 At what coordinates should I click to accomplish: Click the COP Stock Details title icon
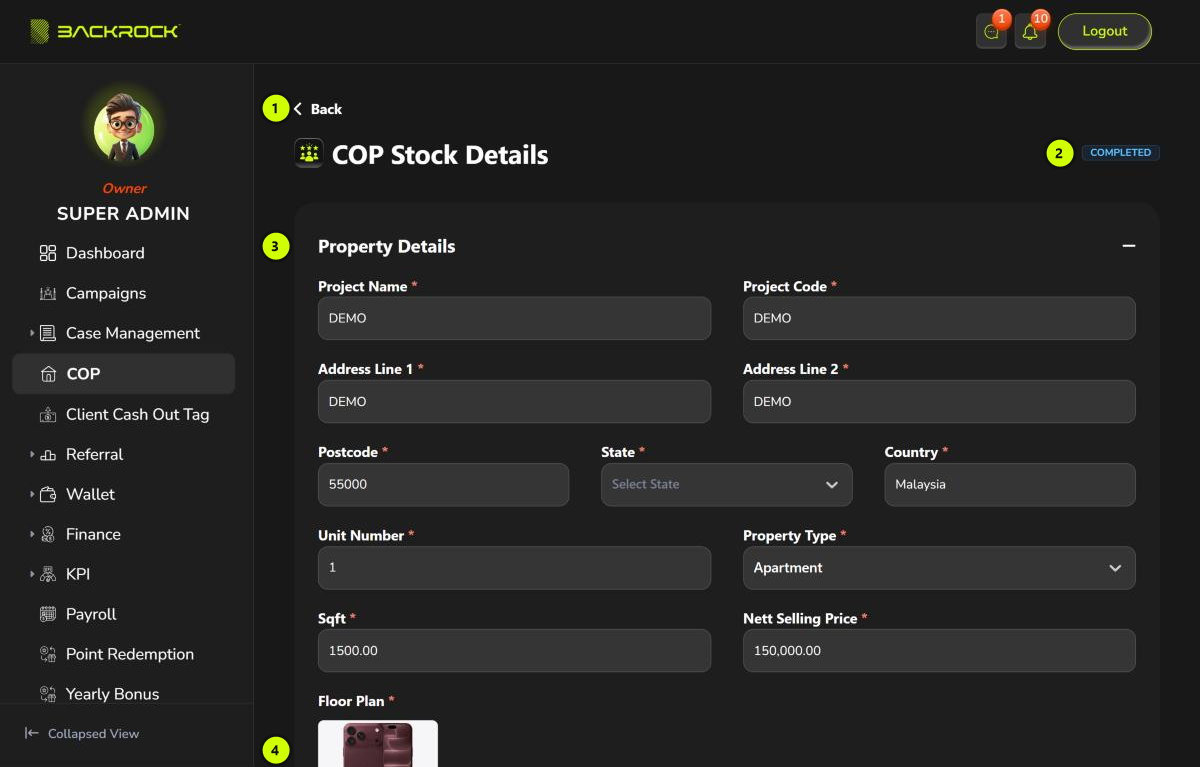(309, 154)
